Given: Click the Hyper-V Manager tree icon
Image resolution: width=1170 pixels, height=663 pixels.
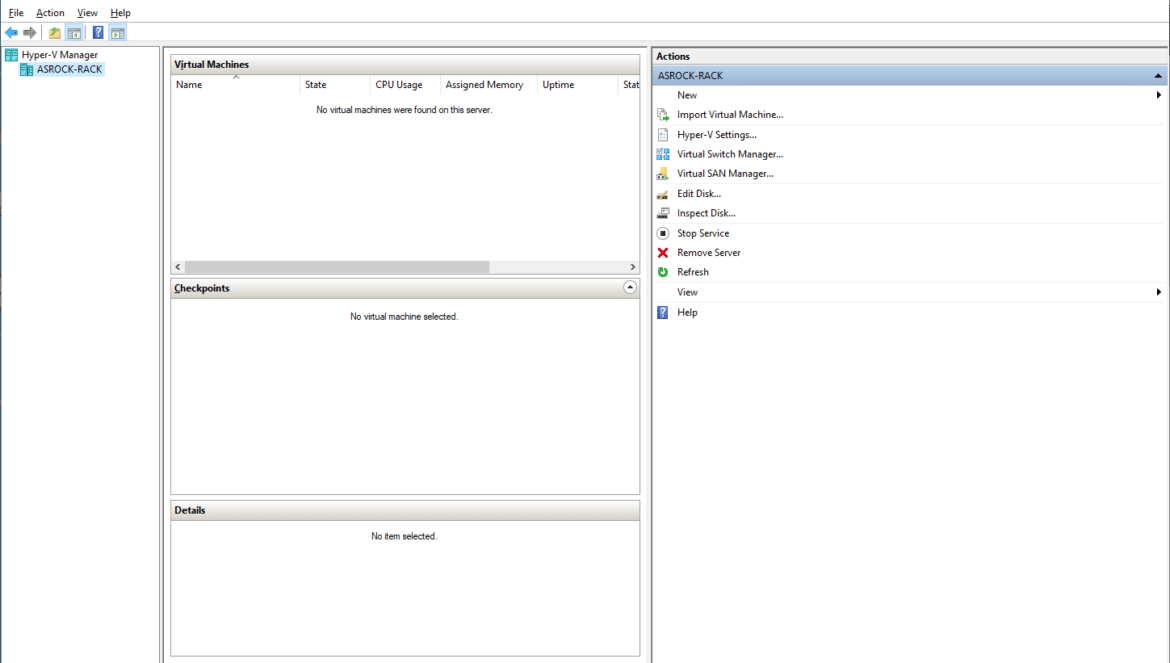Looking at the screenshot, I should (x=11, y=54).
